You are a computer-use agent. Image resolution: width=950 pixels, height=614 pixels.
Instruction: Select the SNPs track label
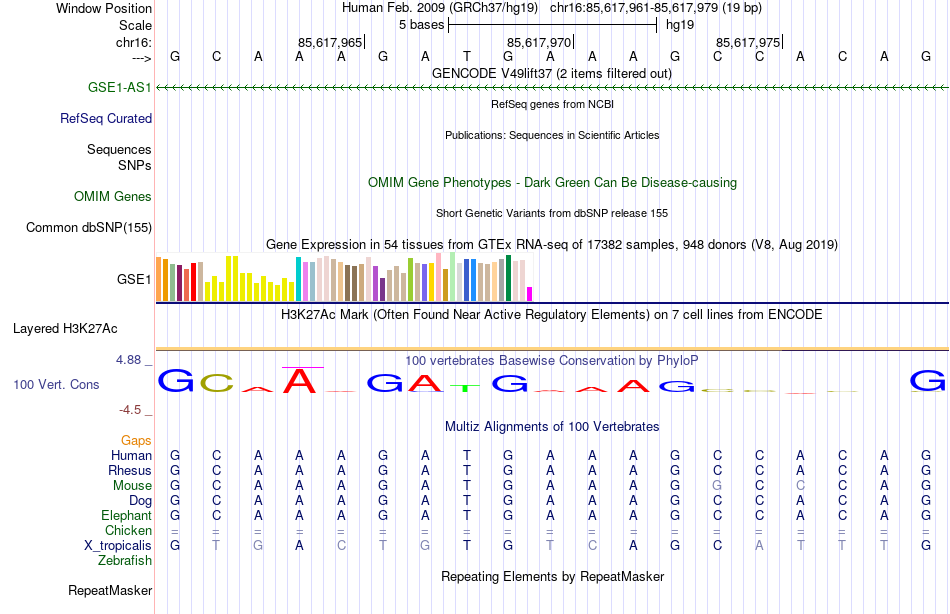tap(135, 165)
